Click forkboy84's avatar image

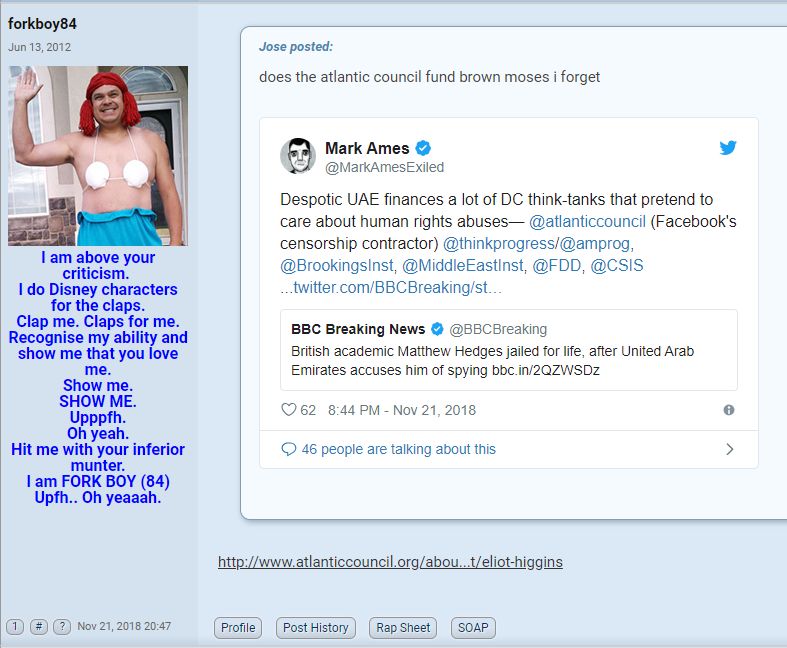click(x=98, y=156)
